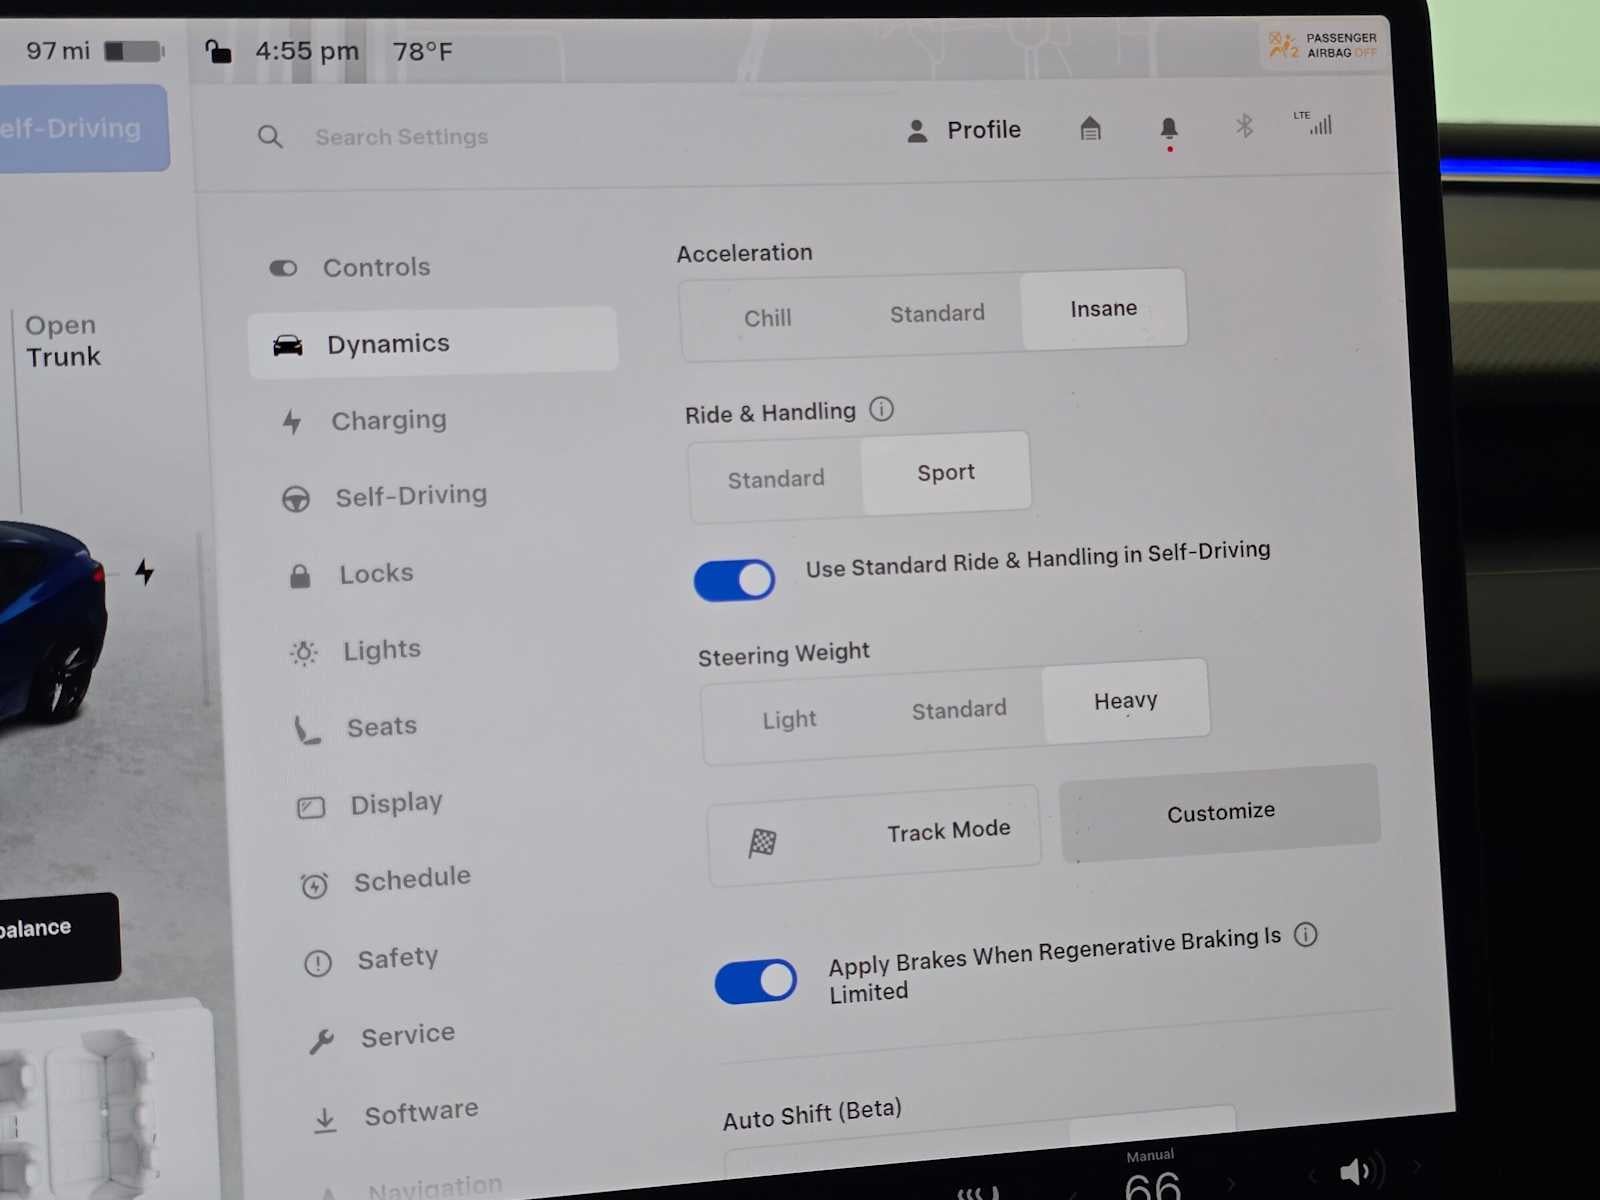Viewport: 1600px width, 1200px height.
Task: Tap the Open Trunk control
Action: click(62, 341)
